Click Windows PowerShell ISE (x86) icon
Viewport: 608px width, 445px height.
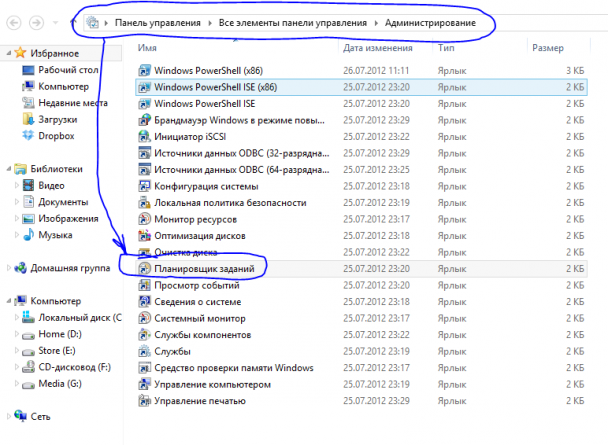[144, 87]
